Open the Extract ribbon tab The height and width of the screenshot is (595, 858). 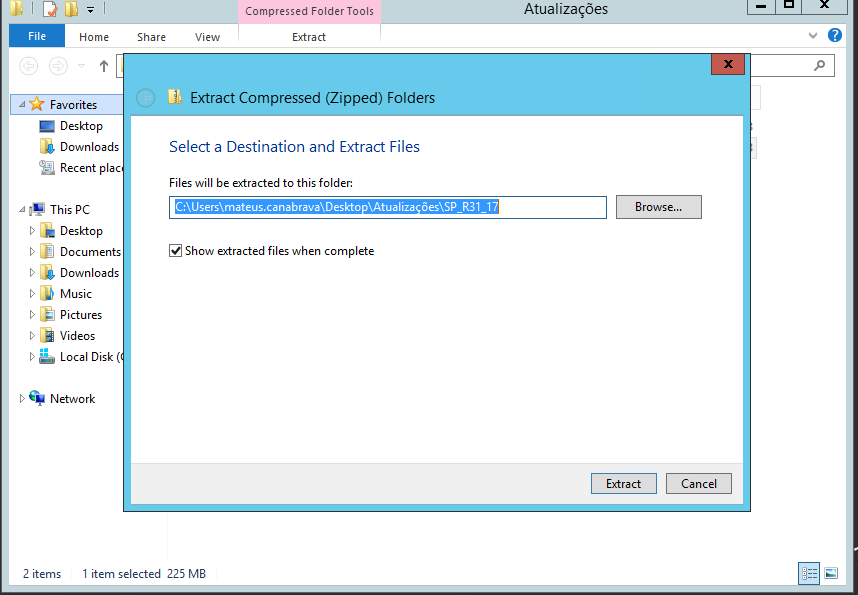point(309,37)
